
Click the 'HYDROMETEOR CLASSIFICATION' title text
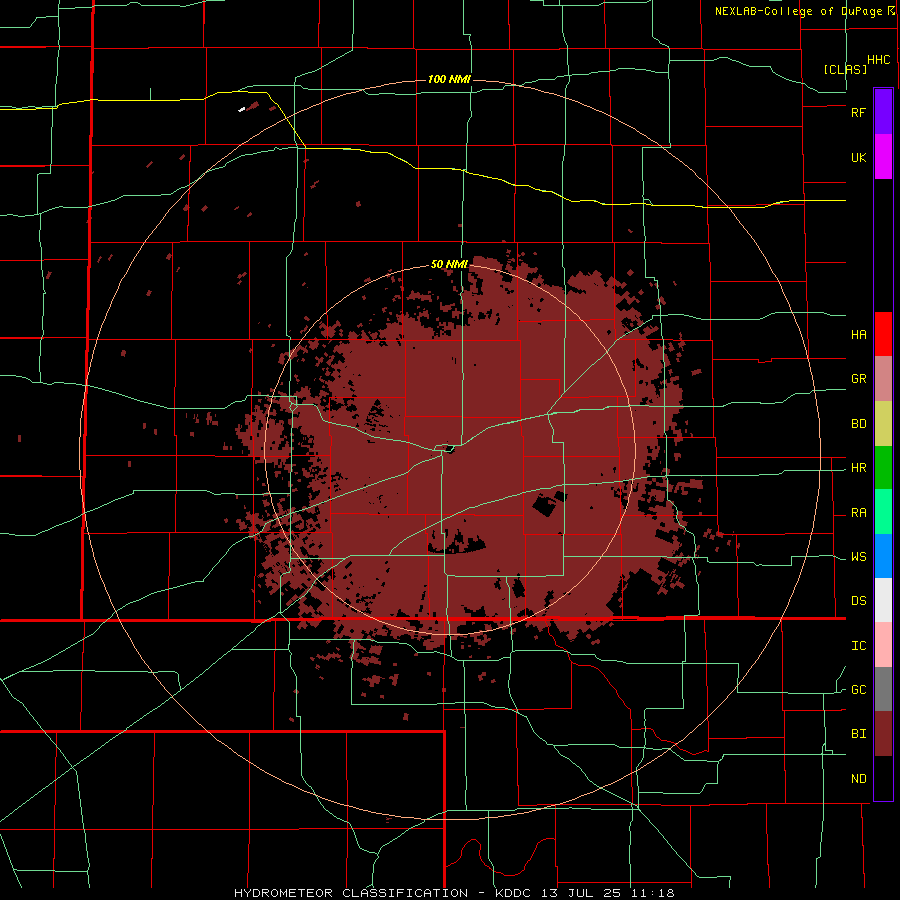coord(351,893)
